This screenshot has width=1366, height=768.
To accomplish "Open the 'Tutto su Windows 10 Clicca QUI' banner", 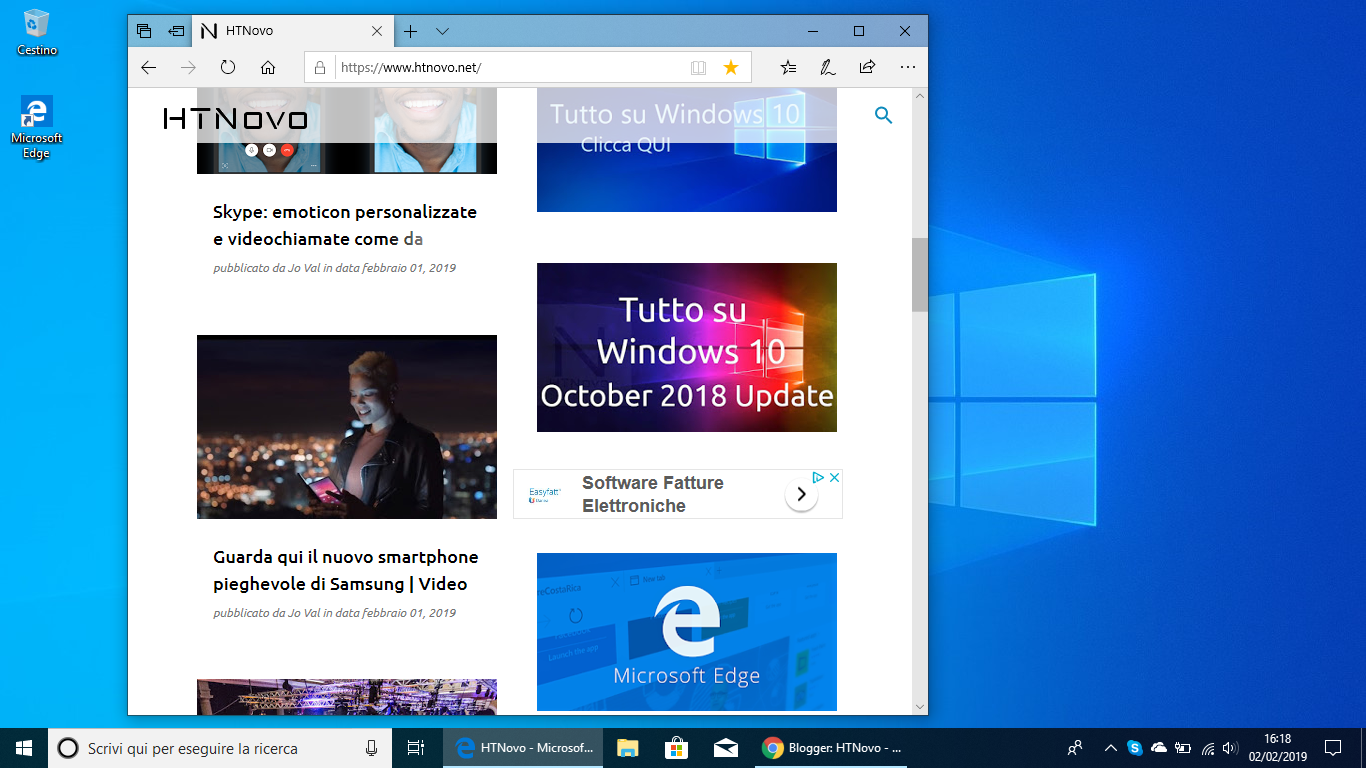I will click(687, 150).
